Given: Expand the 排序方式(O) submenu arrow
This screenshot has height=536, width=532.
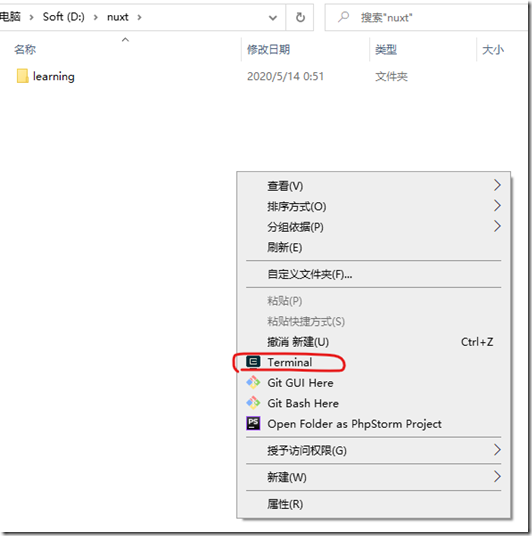Looking at the screenshot, I should 497,206.
